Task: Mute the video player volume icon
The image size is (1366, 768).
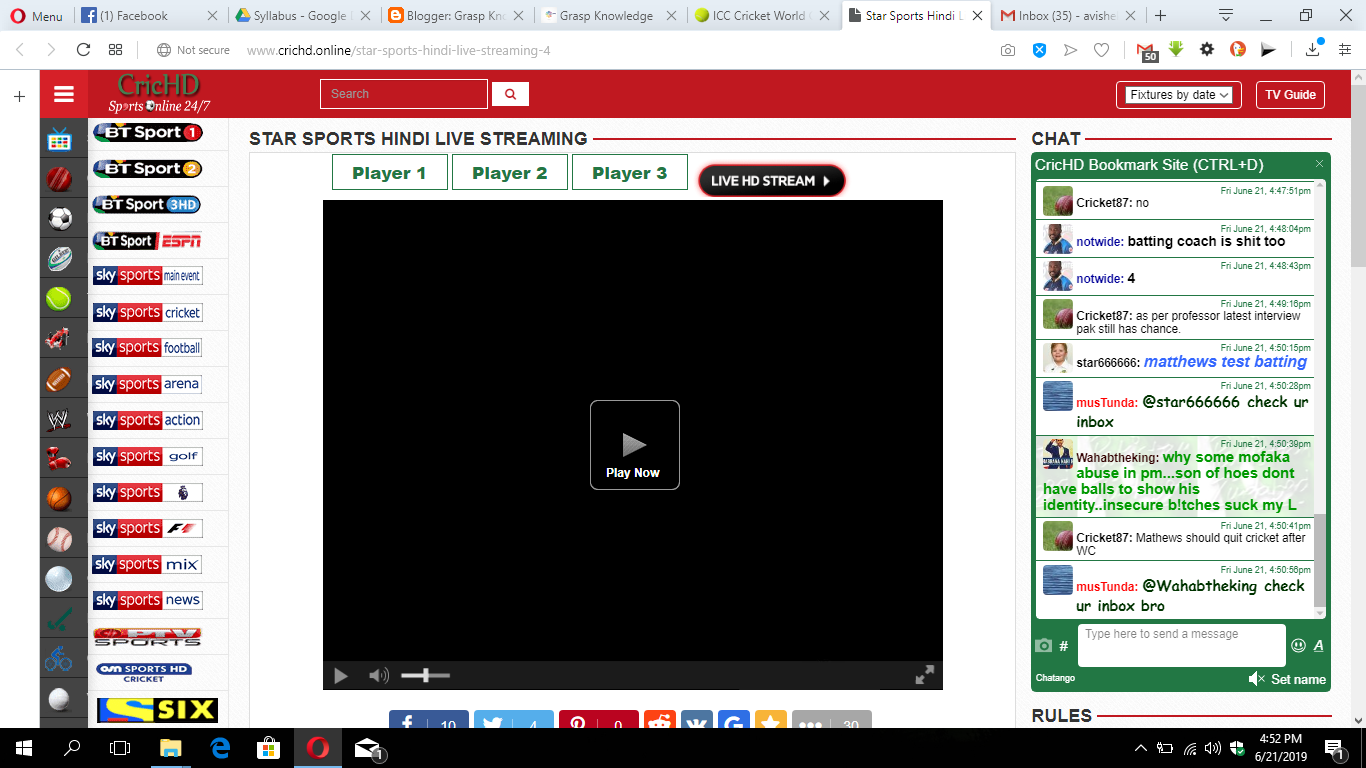Action: point(378,675)
